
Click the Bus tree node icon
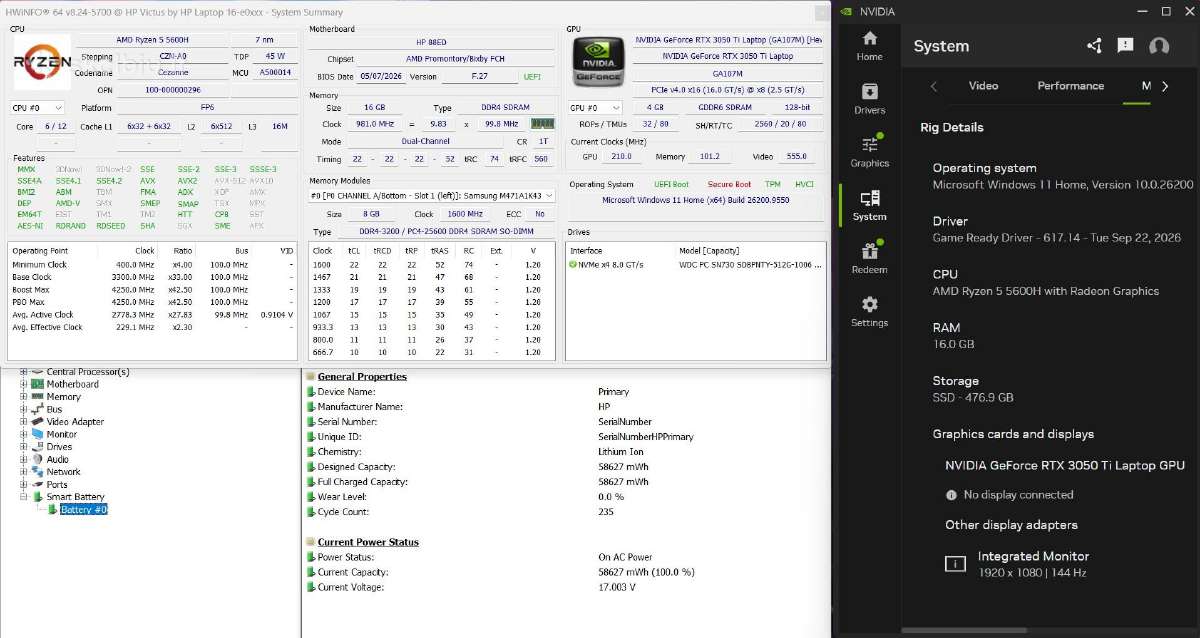point(37,409)
